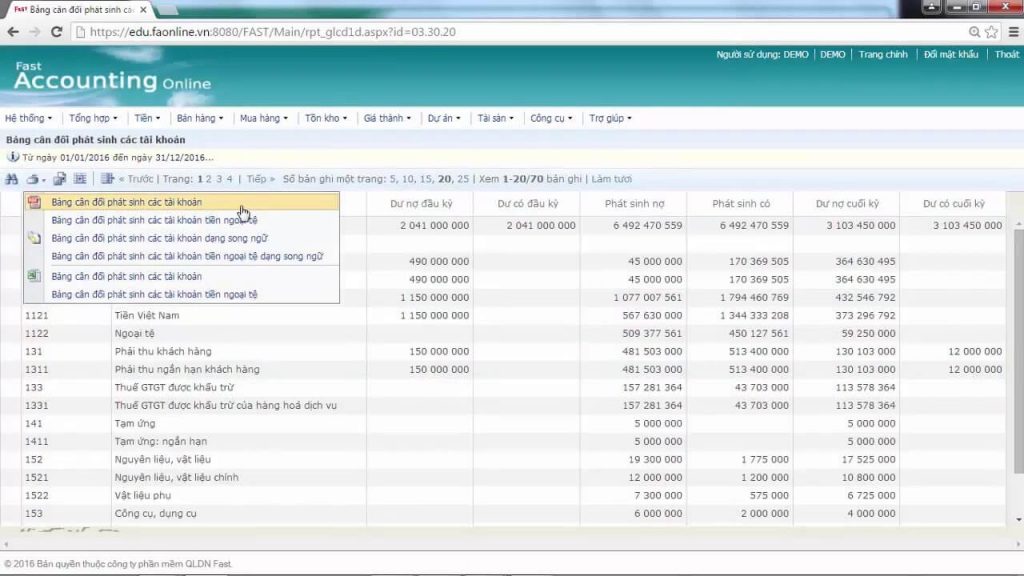
Task: Click the Fast Accounting Online logo
Action: click(112, 76)
